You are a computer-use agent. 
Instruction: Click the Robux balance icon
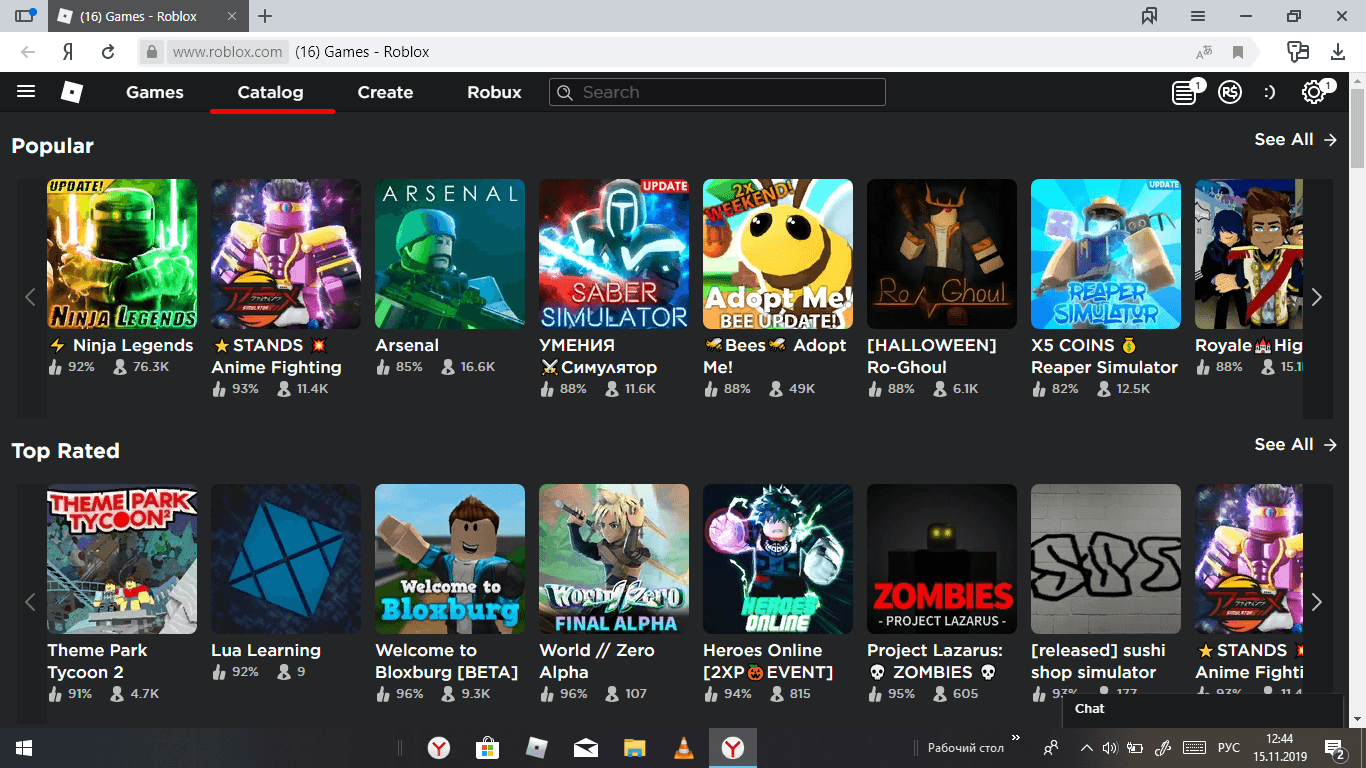pyautogui.click(x=1230, y=93)
